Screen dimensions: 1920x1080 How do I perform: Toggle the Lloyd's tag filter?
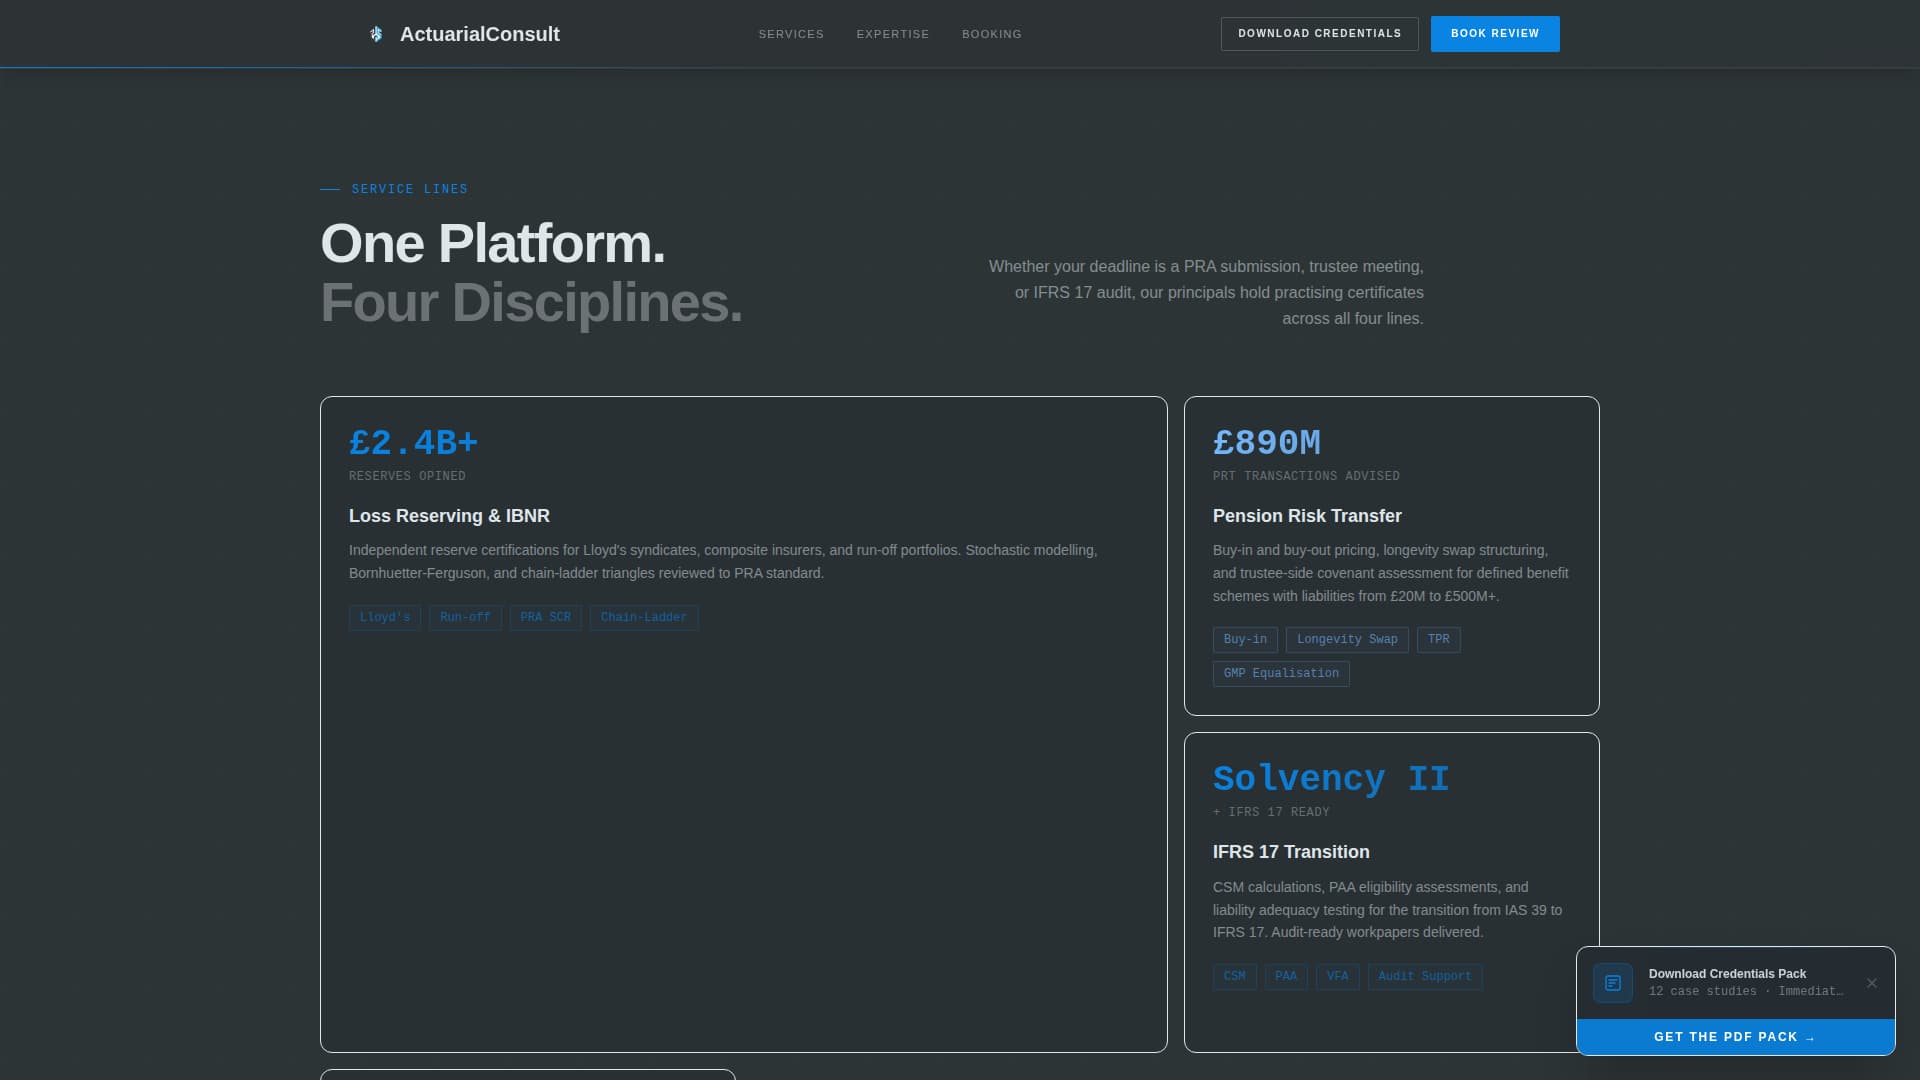pos(384,617)
